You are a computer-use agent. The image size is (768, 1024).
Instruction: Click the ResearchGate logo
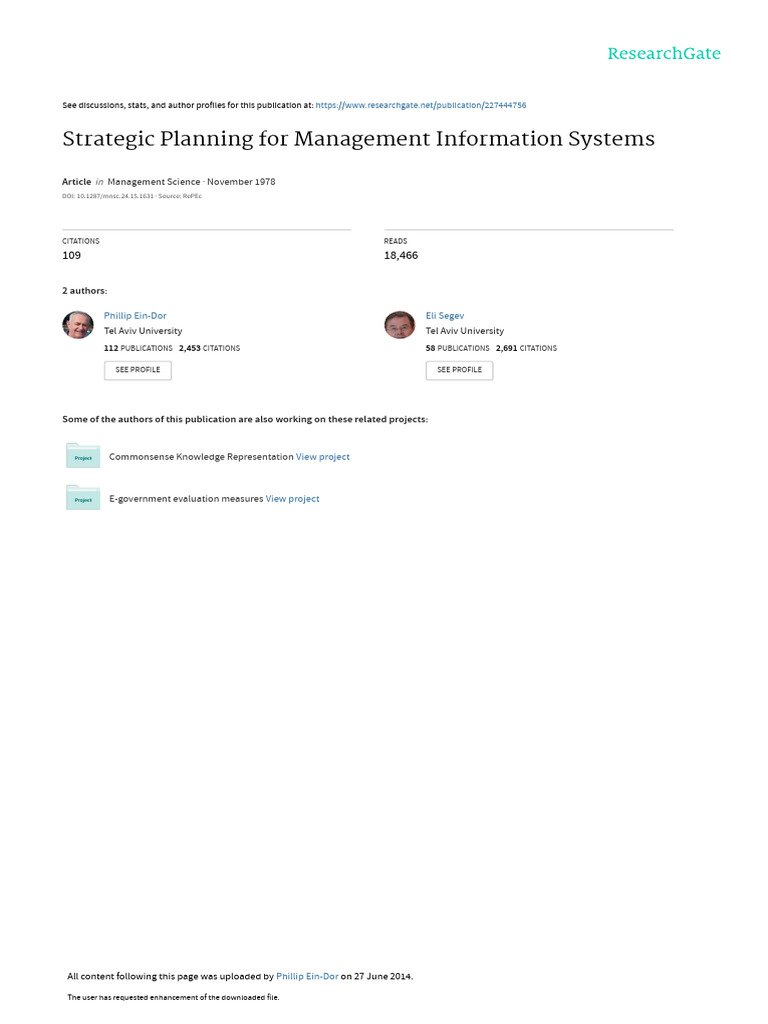664,54
